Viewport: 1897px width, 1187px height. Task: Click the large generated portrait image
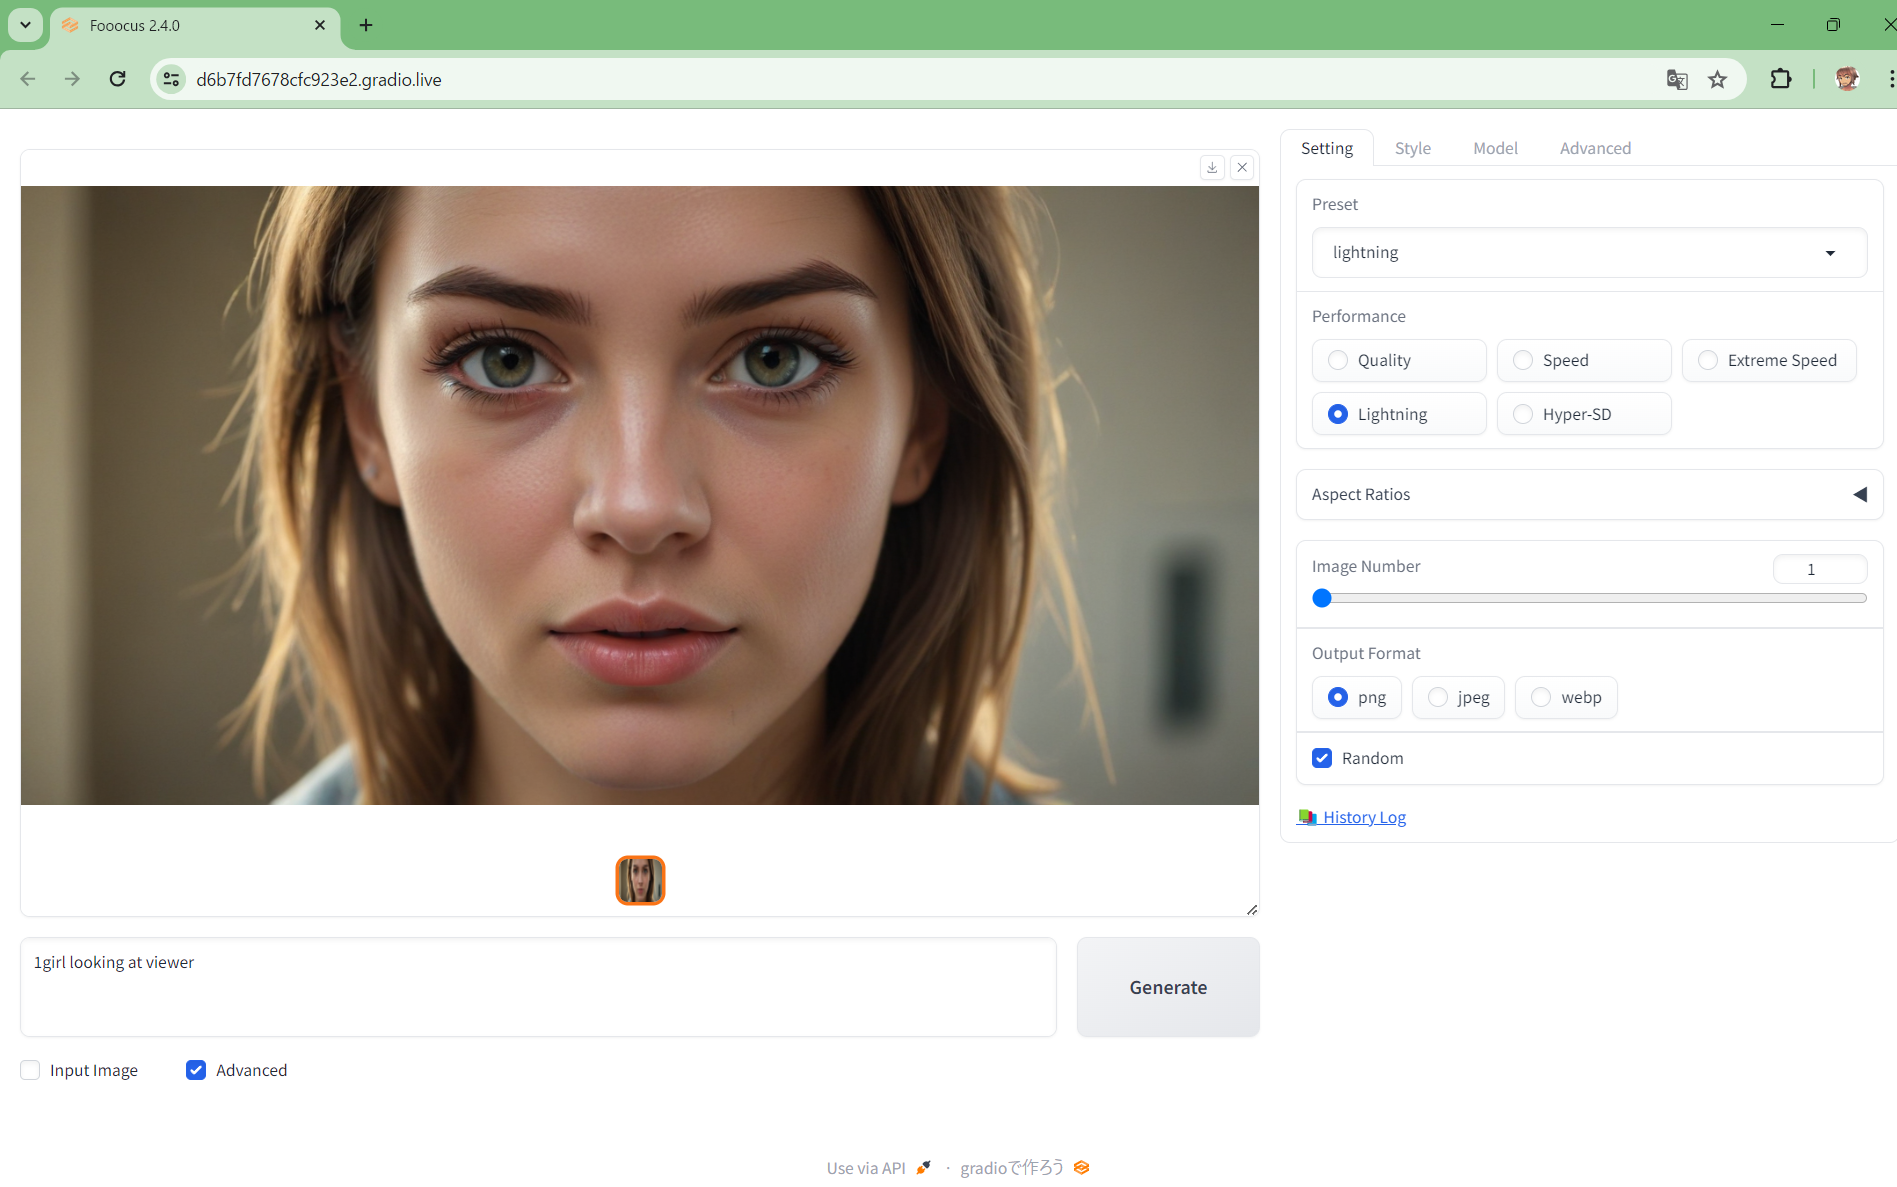point(640,495)
